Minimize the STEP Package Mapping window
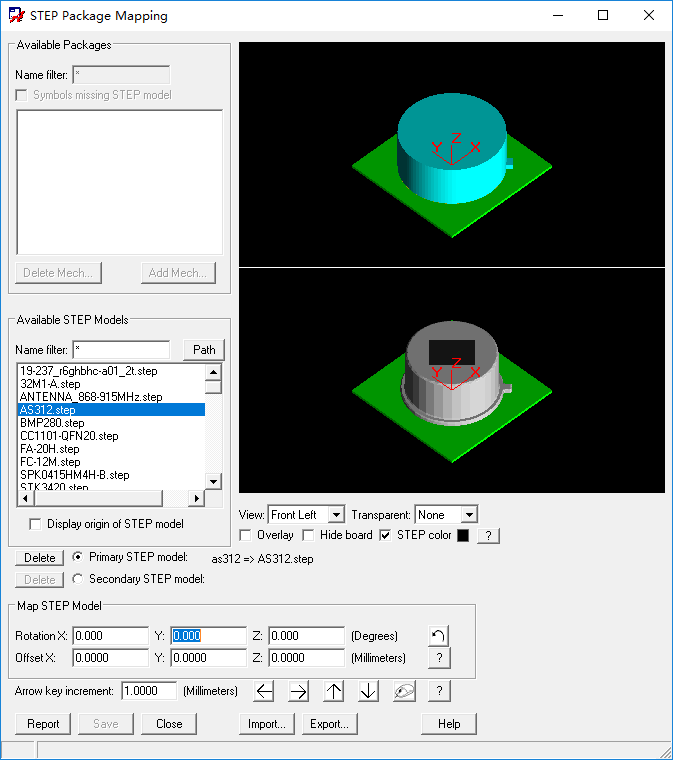The height and width of the screenshot is (760, 673). click(x=558, y=16)
